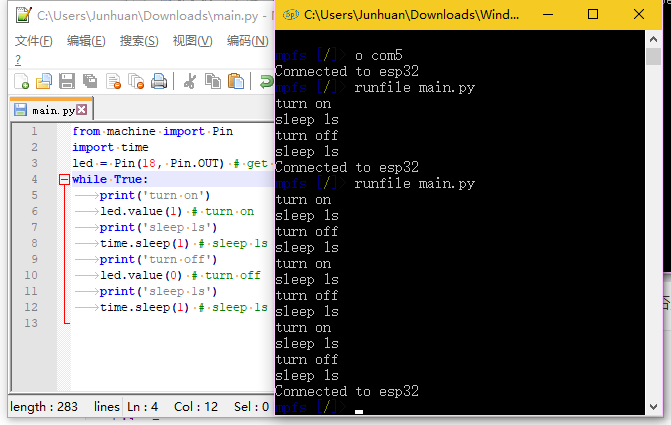Screen dimensions: 671x425
Task: Click the Copy toolbar icon
Action: (x=213, y=81)
